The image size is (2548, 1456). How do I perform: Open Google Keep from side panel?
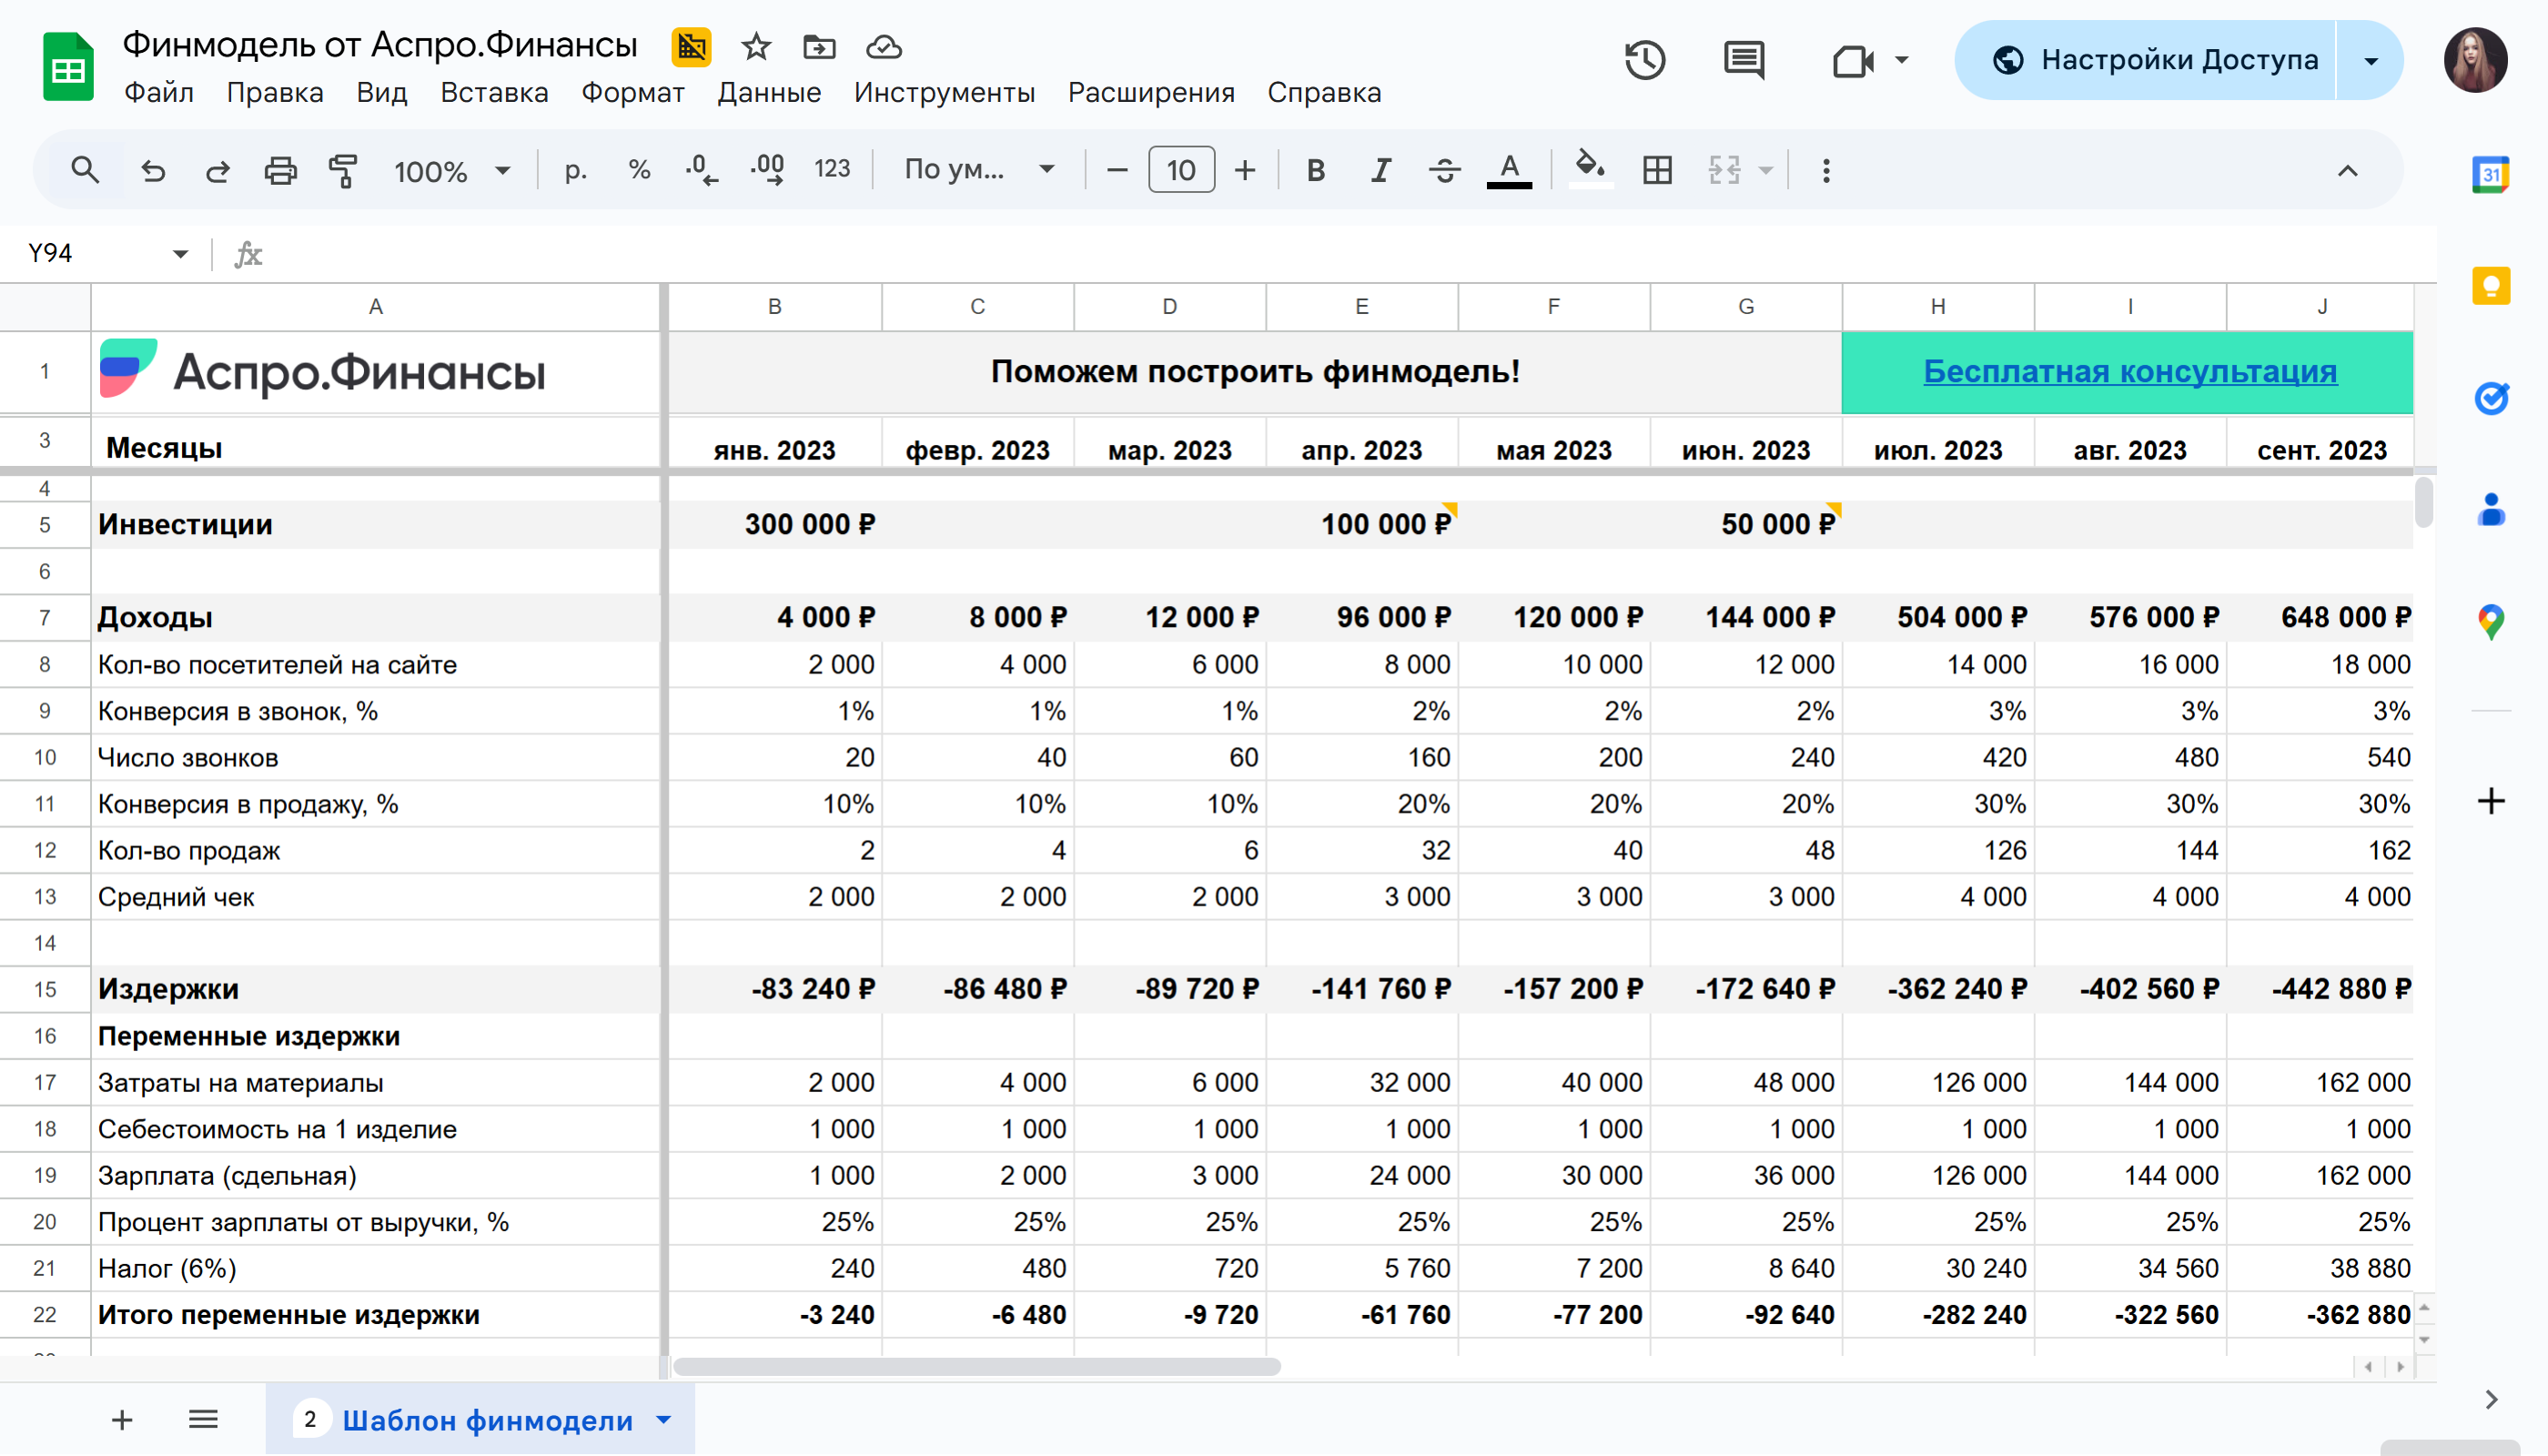pos(2490,287)
